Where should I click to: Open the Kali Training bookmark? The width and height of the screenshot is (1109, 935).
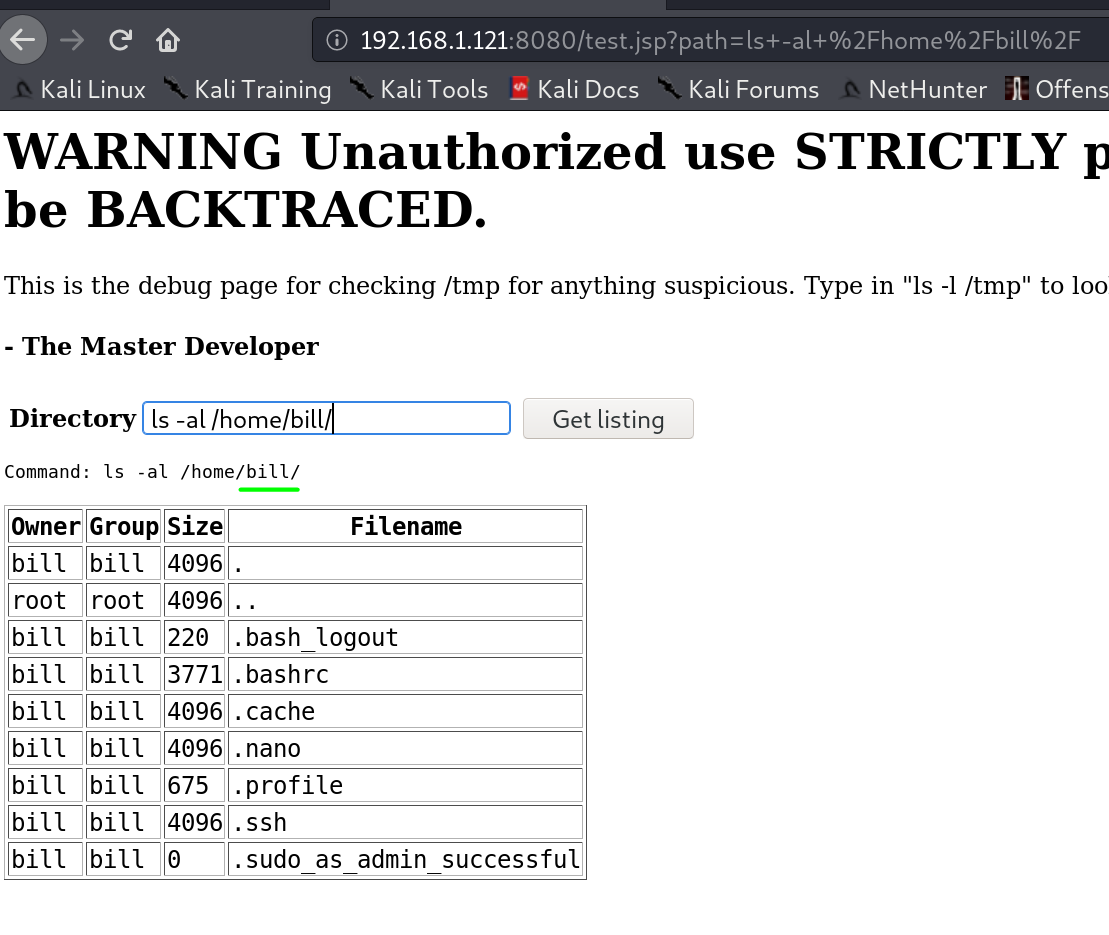(248, 90)
